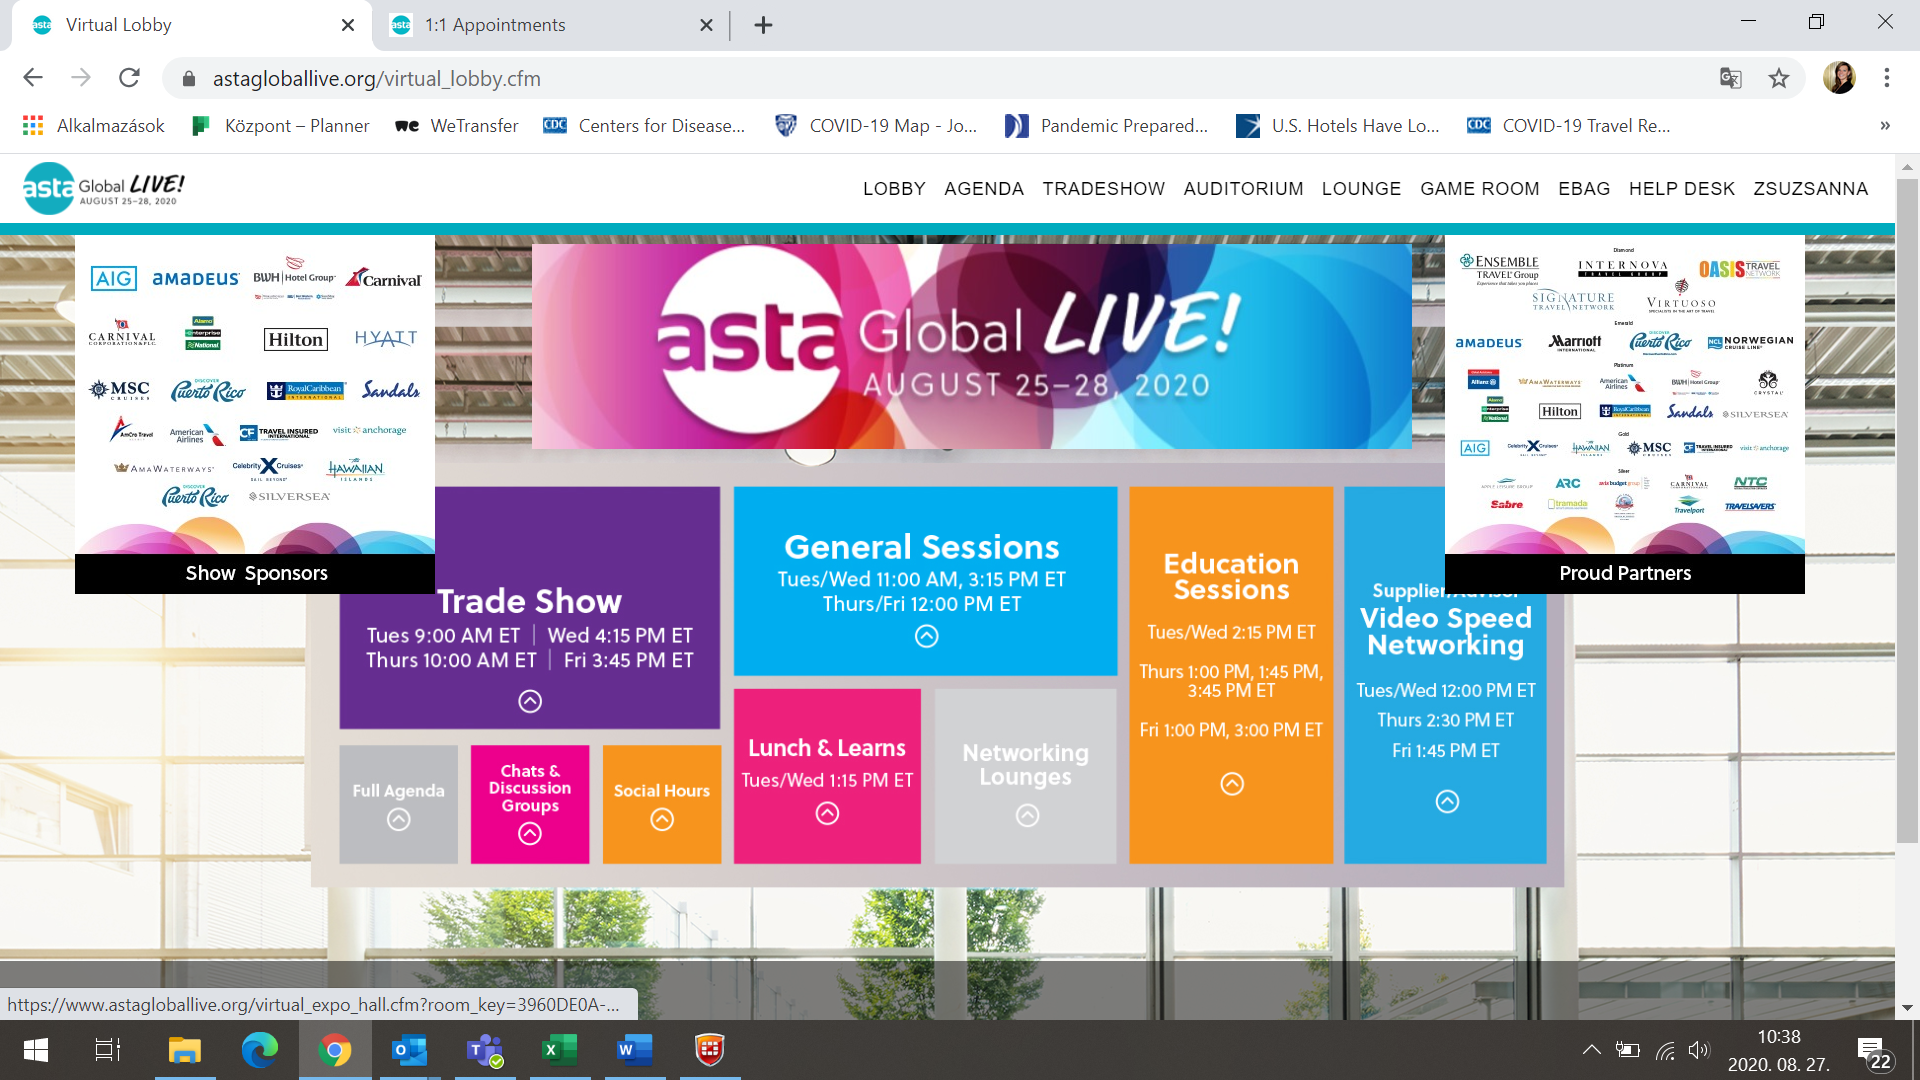The image size is (1920, 1080).
Task: Click the arrow icon under Networking Lounges
Action: (x=1027, y=816)
